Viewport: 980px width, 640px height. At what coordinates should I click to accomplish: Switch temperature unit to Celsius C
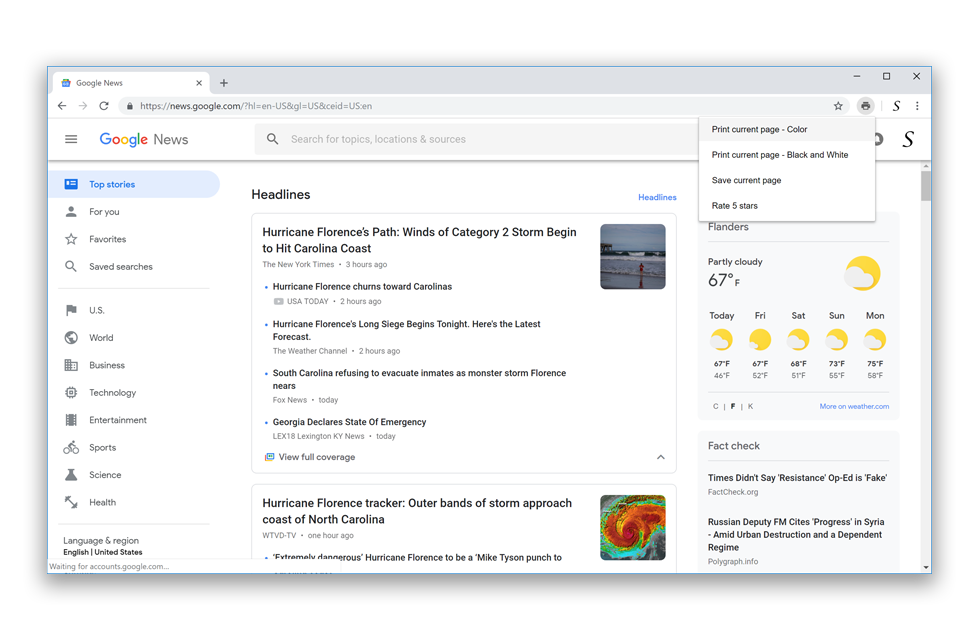[716, 406]
